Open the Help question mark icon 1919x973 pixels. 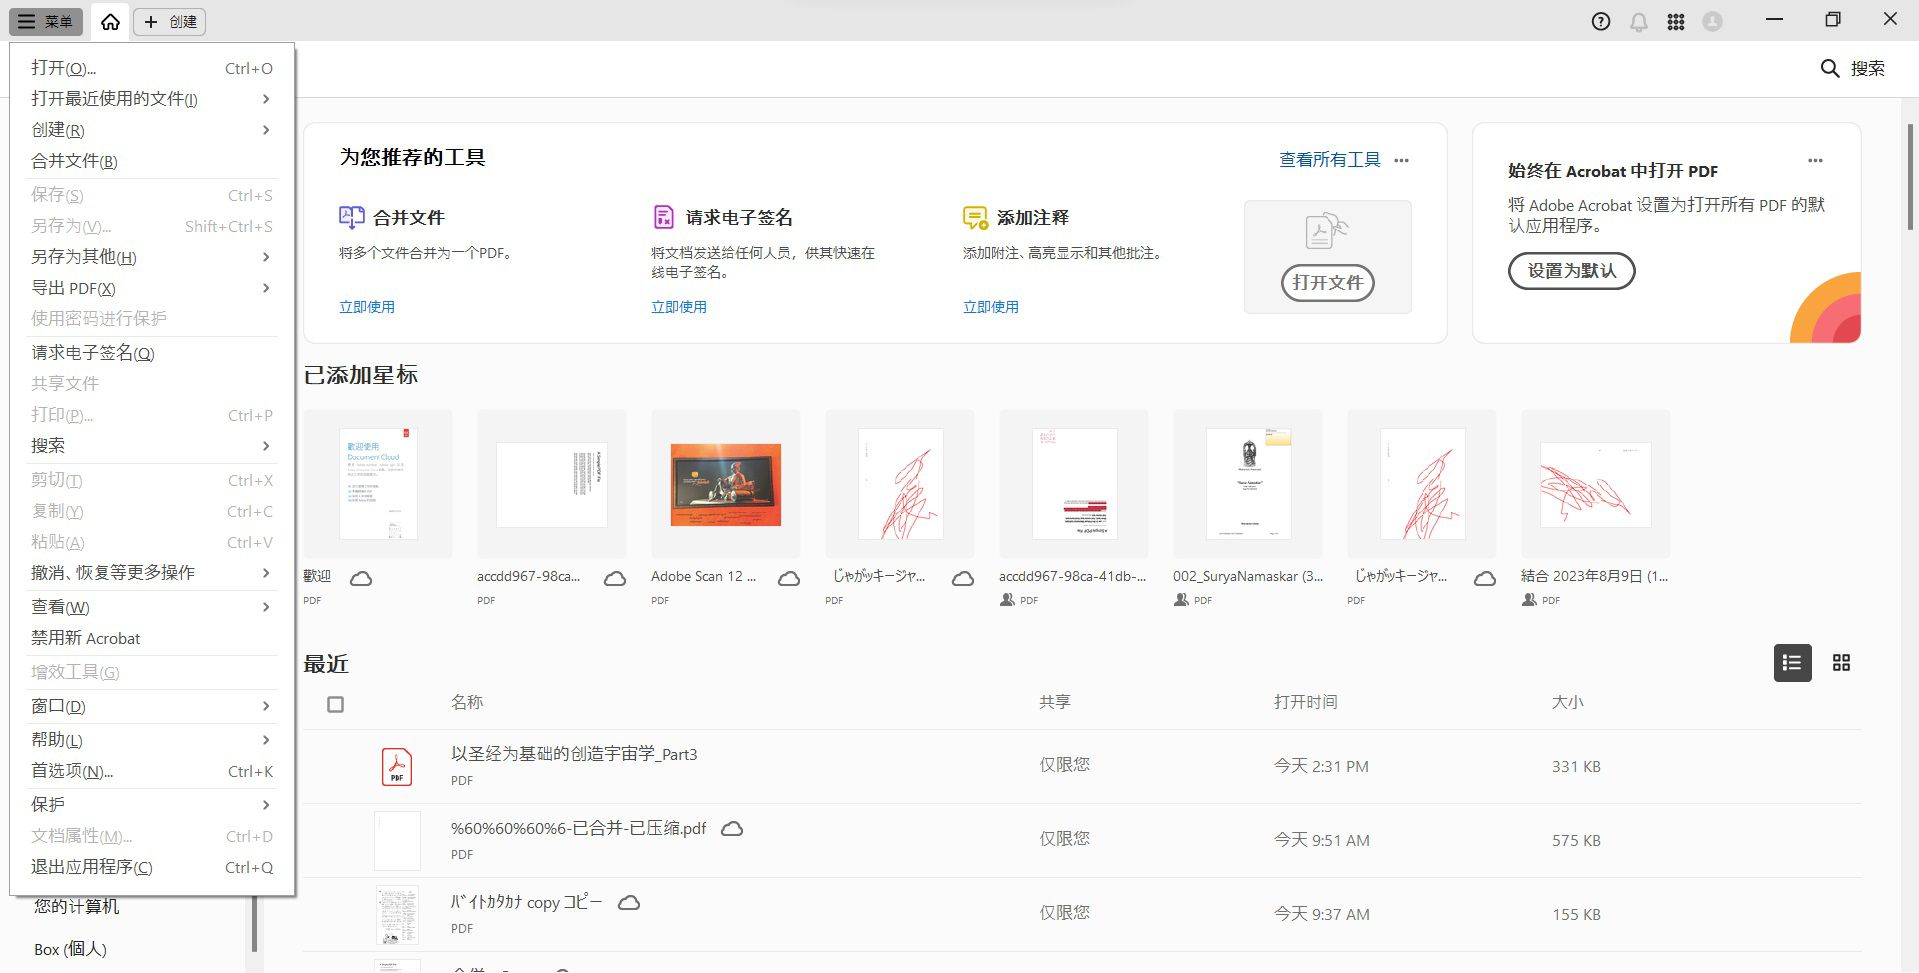tap(1600, 21)
